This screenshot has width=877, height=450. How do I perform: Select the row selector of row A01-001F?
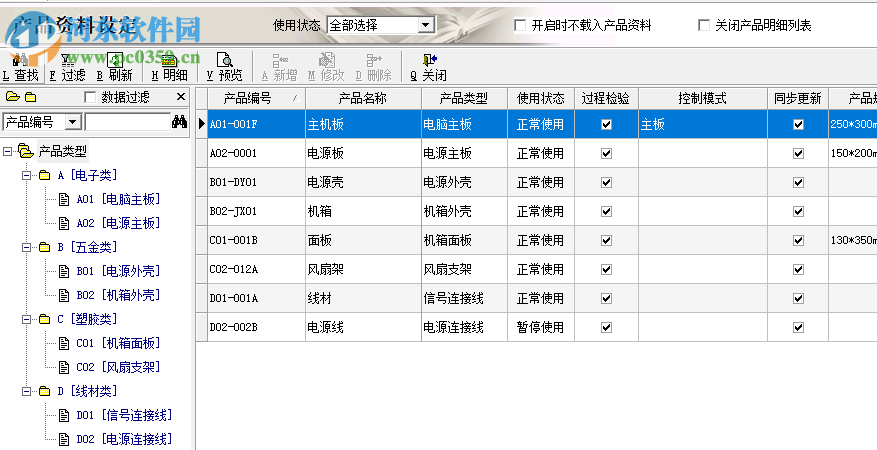[x=201, y=124]
